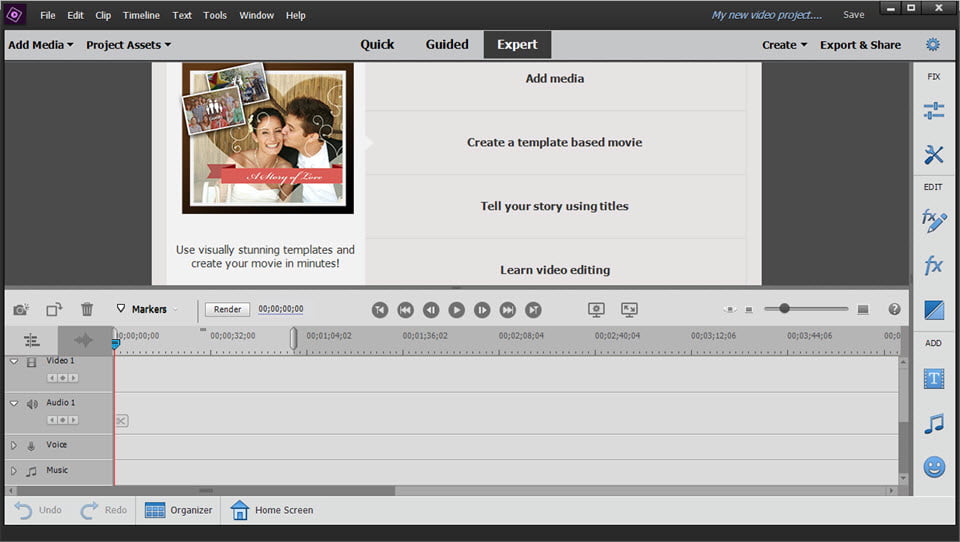Go to previous edit point
The height and width of the screenshot is (542, 960).
[405, 310]
